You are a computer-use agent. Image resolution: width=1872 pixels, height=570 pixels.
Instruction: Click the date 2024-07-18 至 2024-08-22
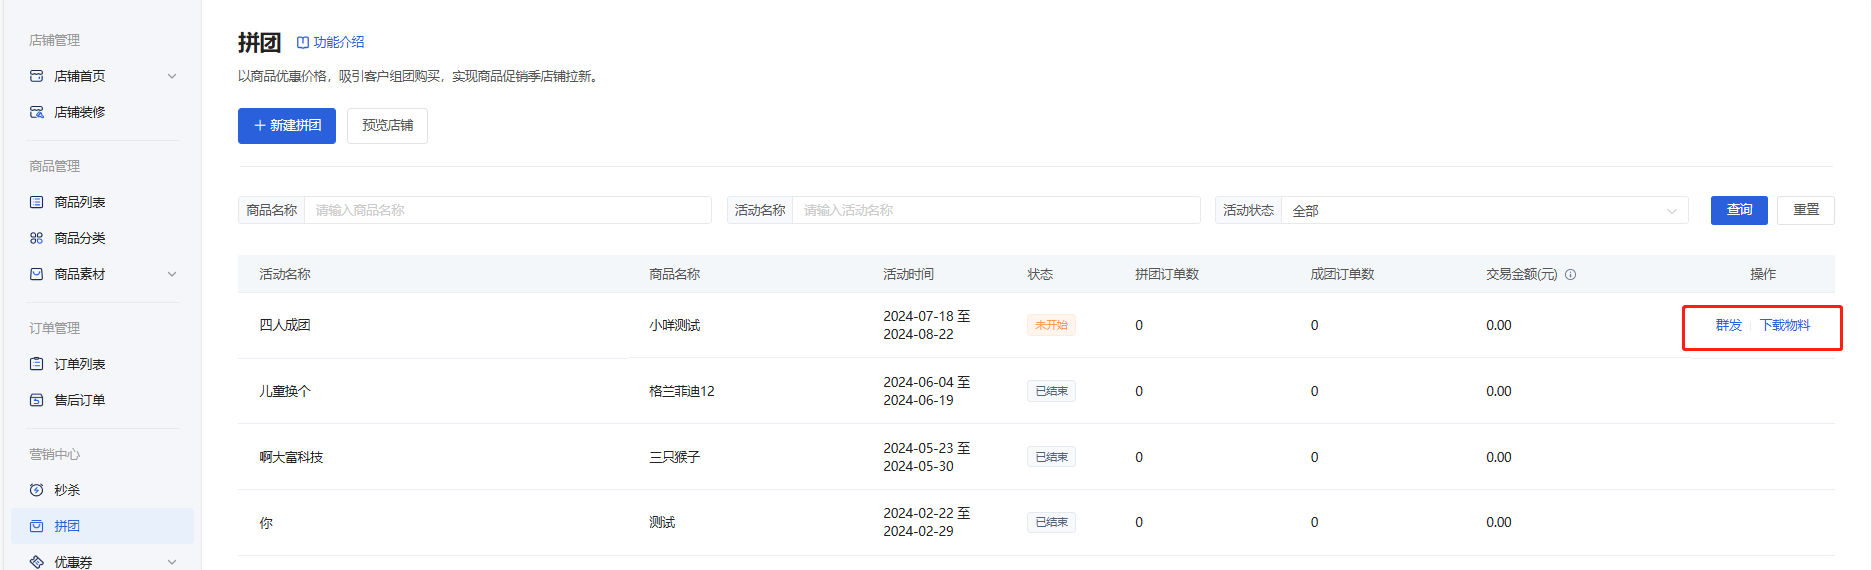click(x=927, y=325)
